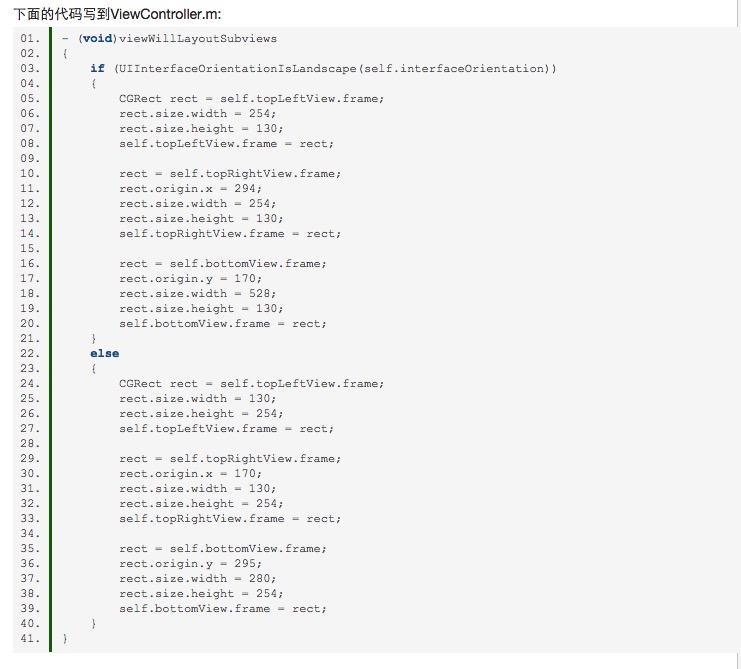Click line 08 topLeftView.frame assignment
The height and width of the screenshot is (669, 741).
click(226, 144)
